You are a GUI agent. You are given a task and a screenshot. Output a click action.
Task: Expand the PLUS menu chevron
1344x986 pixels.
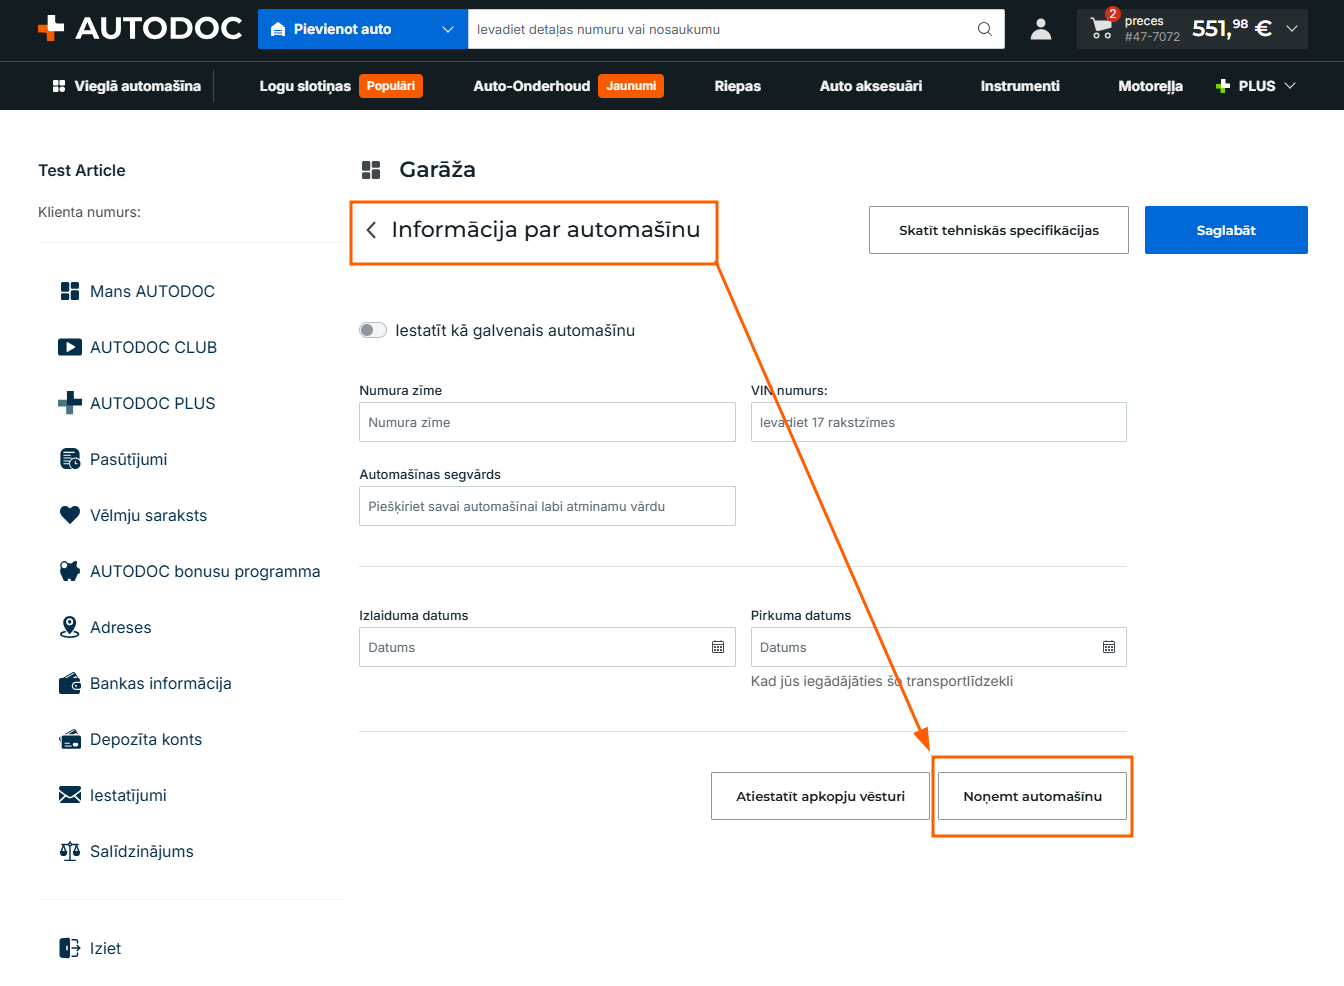point(1290,86)
